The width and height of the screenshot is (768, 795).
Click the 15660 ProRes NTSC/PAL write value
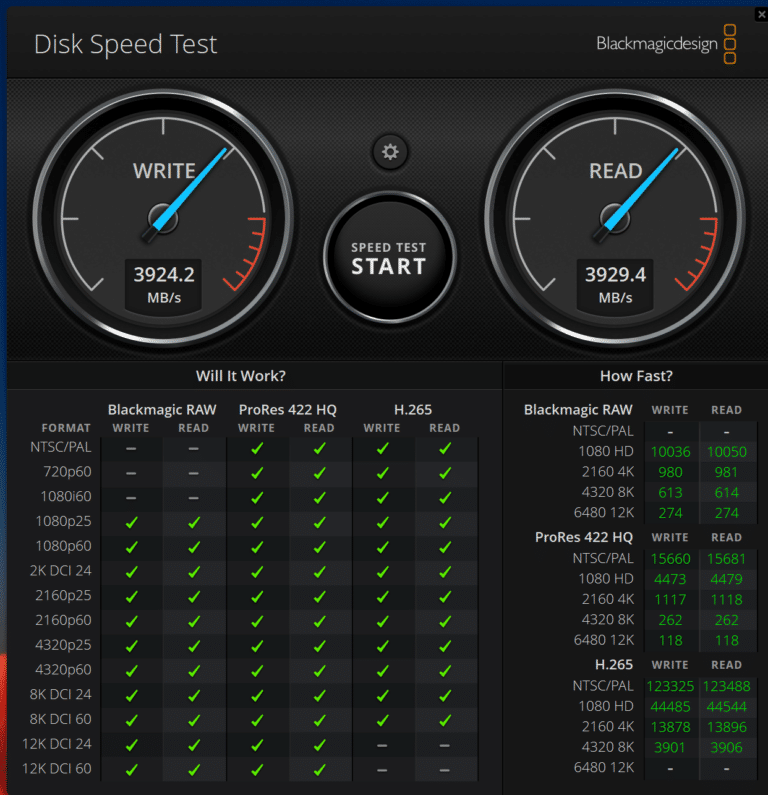point(670,559)
